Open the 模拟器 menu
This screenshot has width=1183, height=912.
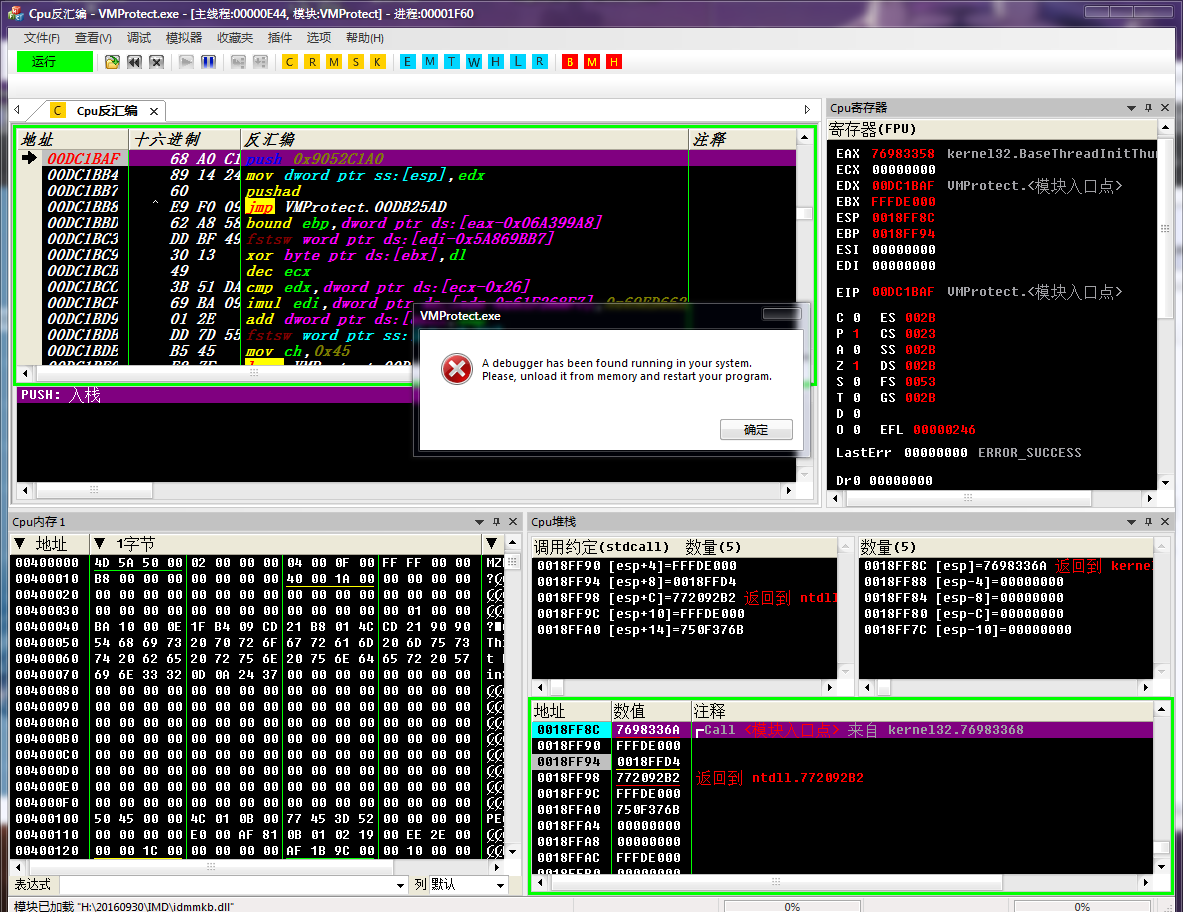pos(184,38)
